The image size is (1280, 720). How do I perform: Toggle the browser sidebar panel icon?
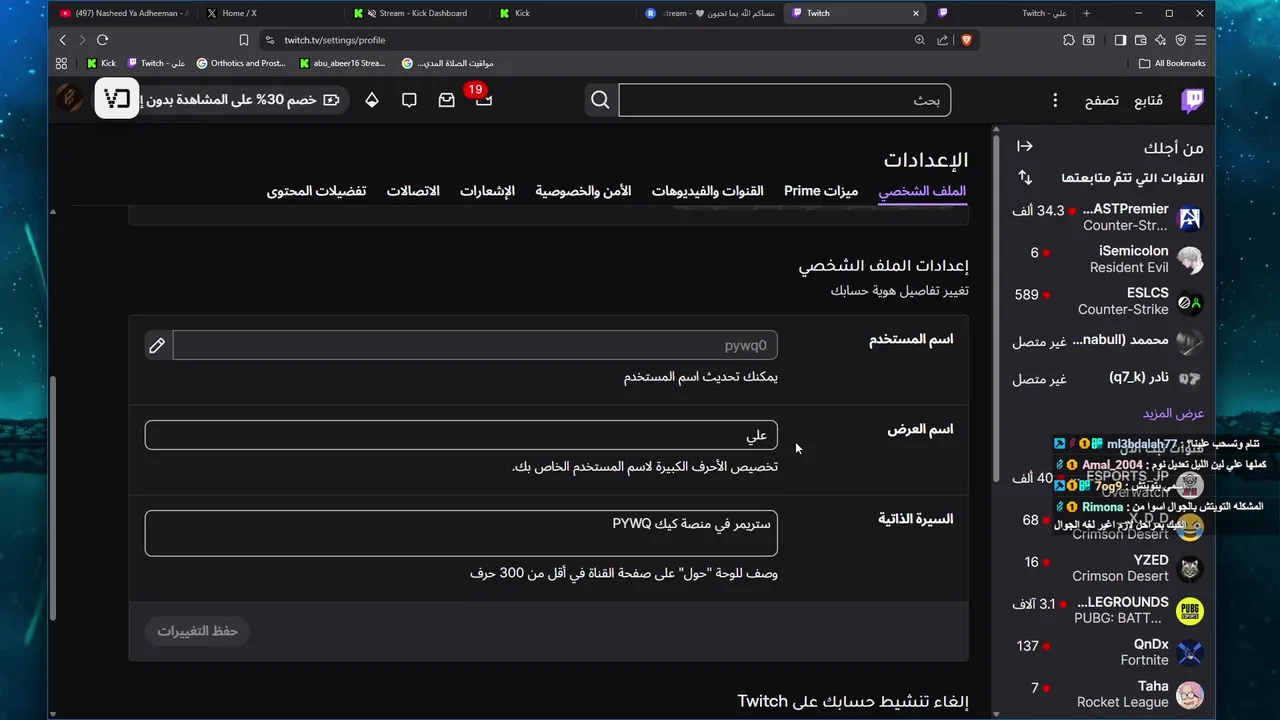(x=1120, y=40)
